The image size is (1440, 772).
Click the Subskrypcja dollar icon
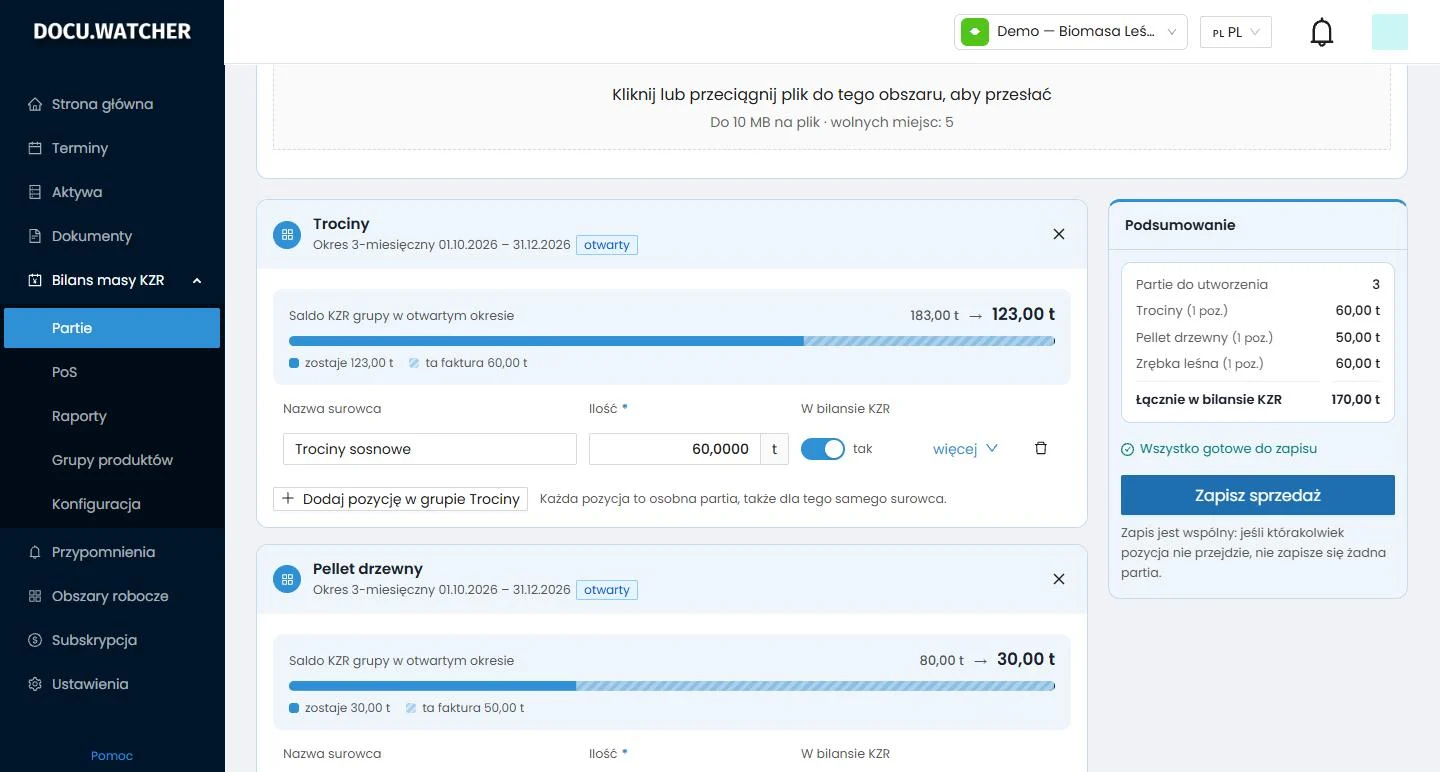[x=35, y=640]
